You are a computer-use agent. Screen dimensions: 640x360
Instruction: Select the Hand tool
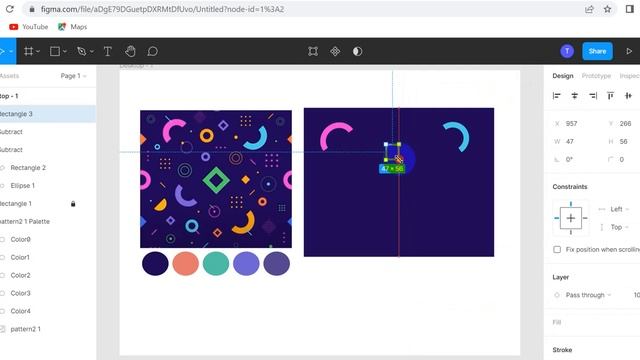point(130,51)
